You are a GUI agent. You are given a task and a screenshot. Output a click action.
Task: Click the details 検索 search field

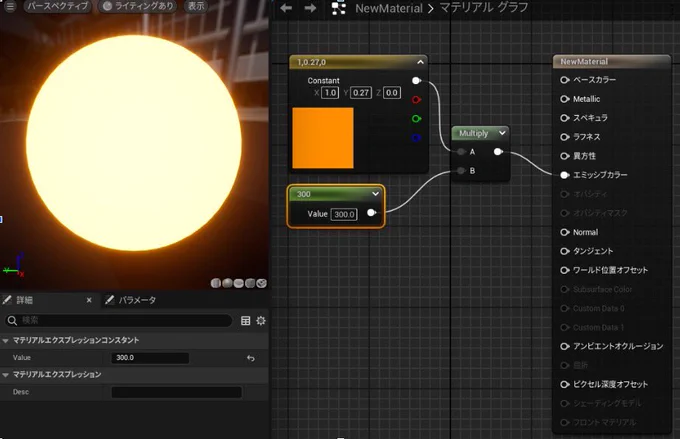(x=118, y=320)
